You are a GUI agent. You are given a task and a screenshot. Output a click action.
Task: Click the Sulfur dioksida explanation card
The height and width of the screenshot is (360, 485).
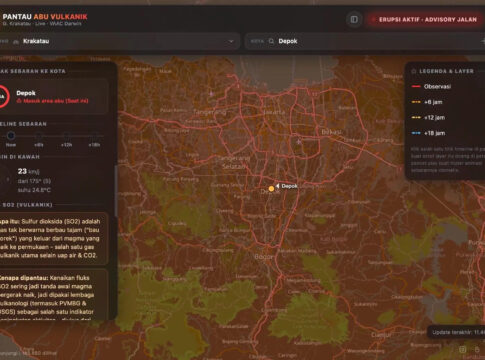54,238
